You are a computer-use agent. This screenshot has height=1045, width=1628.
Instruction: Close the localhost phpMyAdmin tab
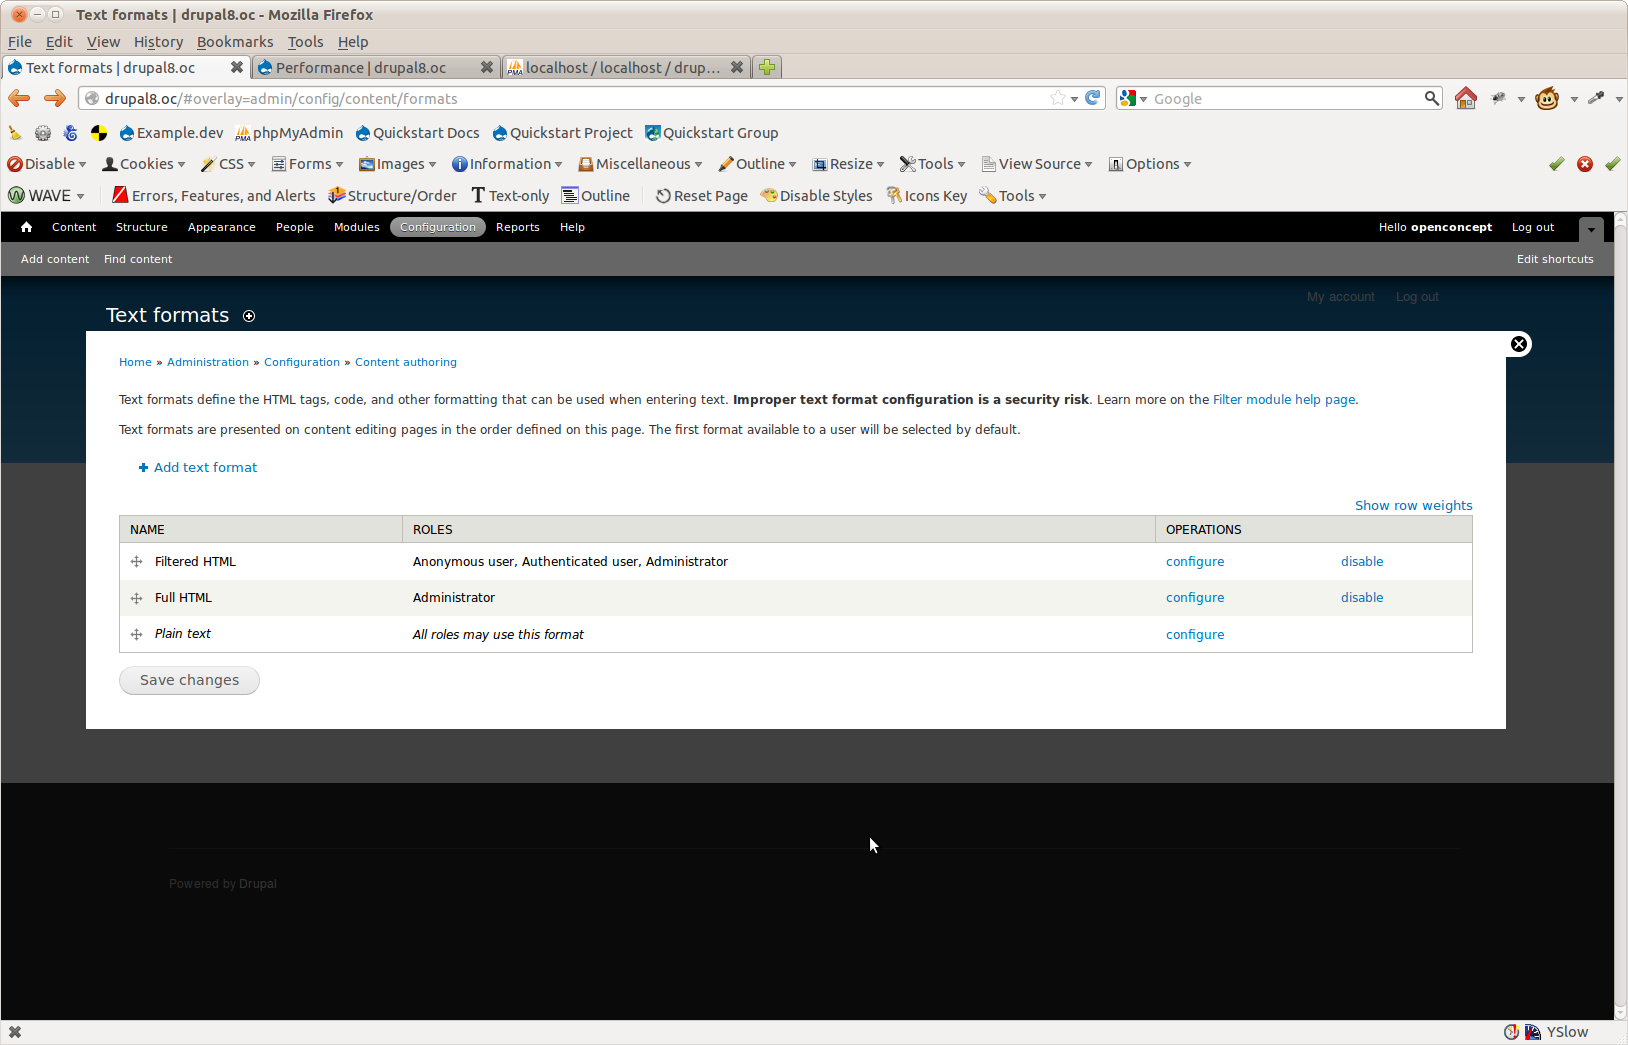pos(737,67)
